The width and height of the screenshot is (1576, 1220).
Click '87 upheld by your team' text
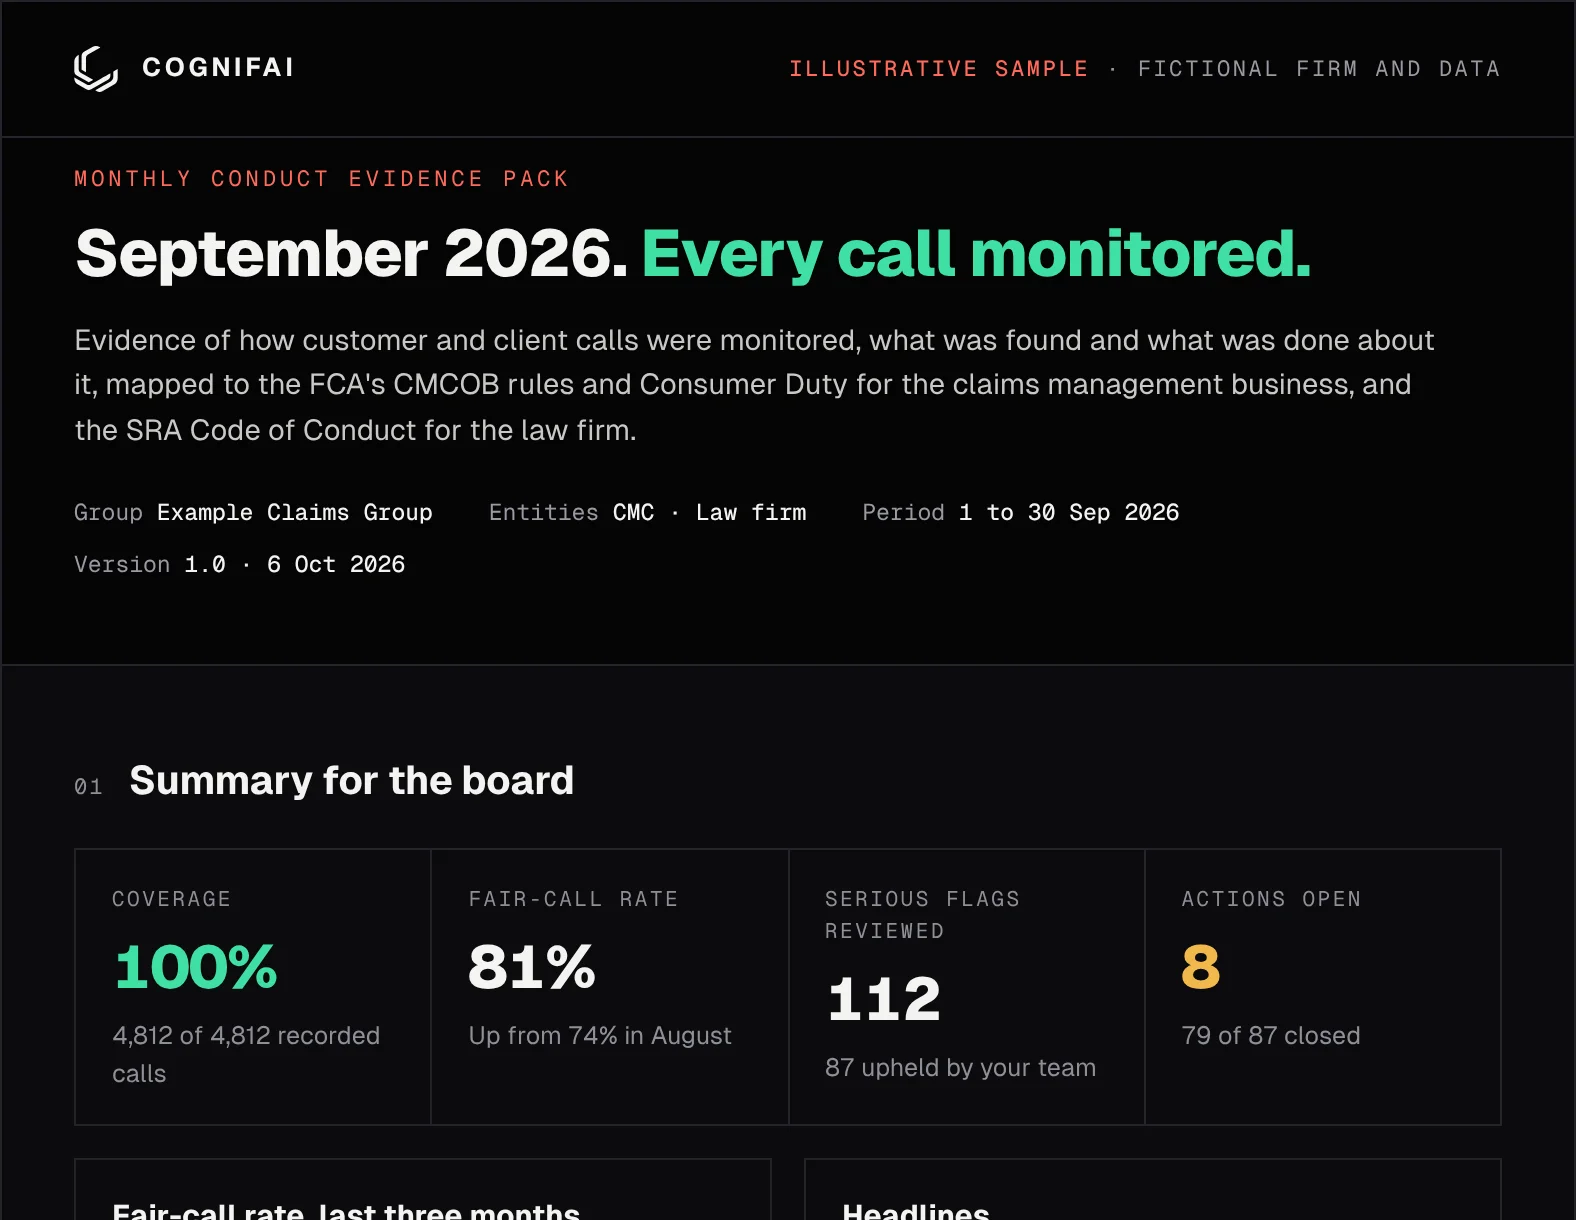tap(960, 1067)
